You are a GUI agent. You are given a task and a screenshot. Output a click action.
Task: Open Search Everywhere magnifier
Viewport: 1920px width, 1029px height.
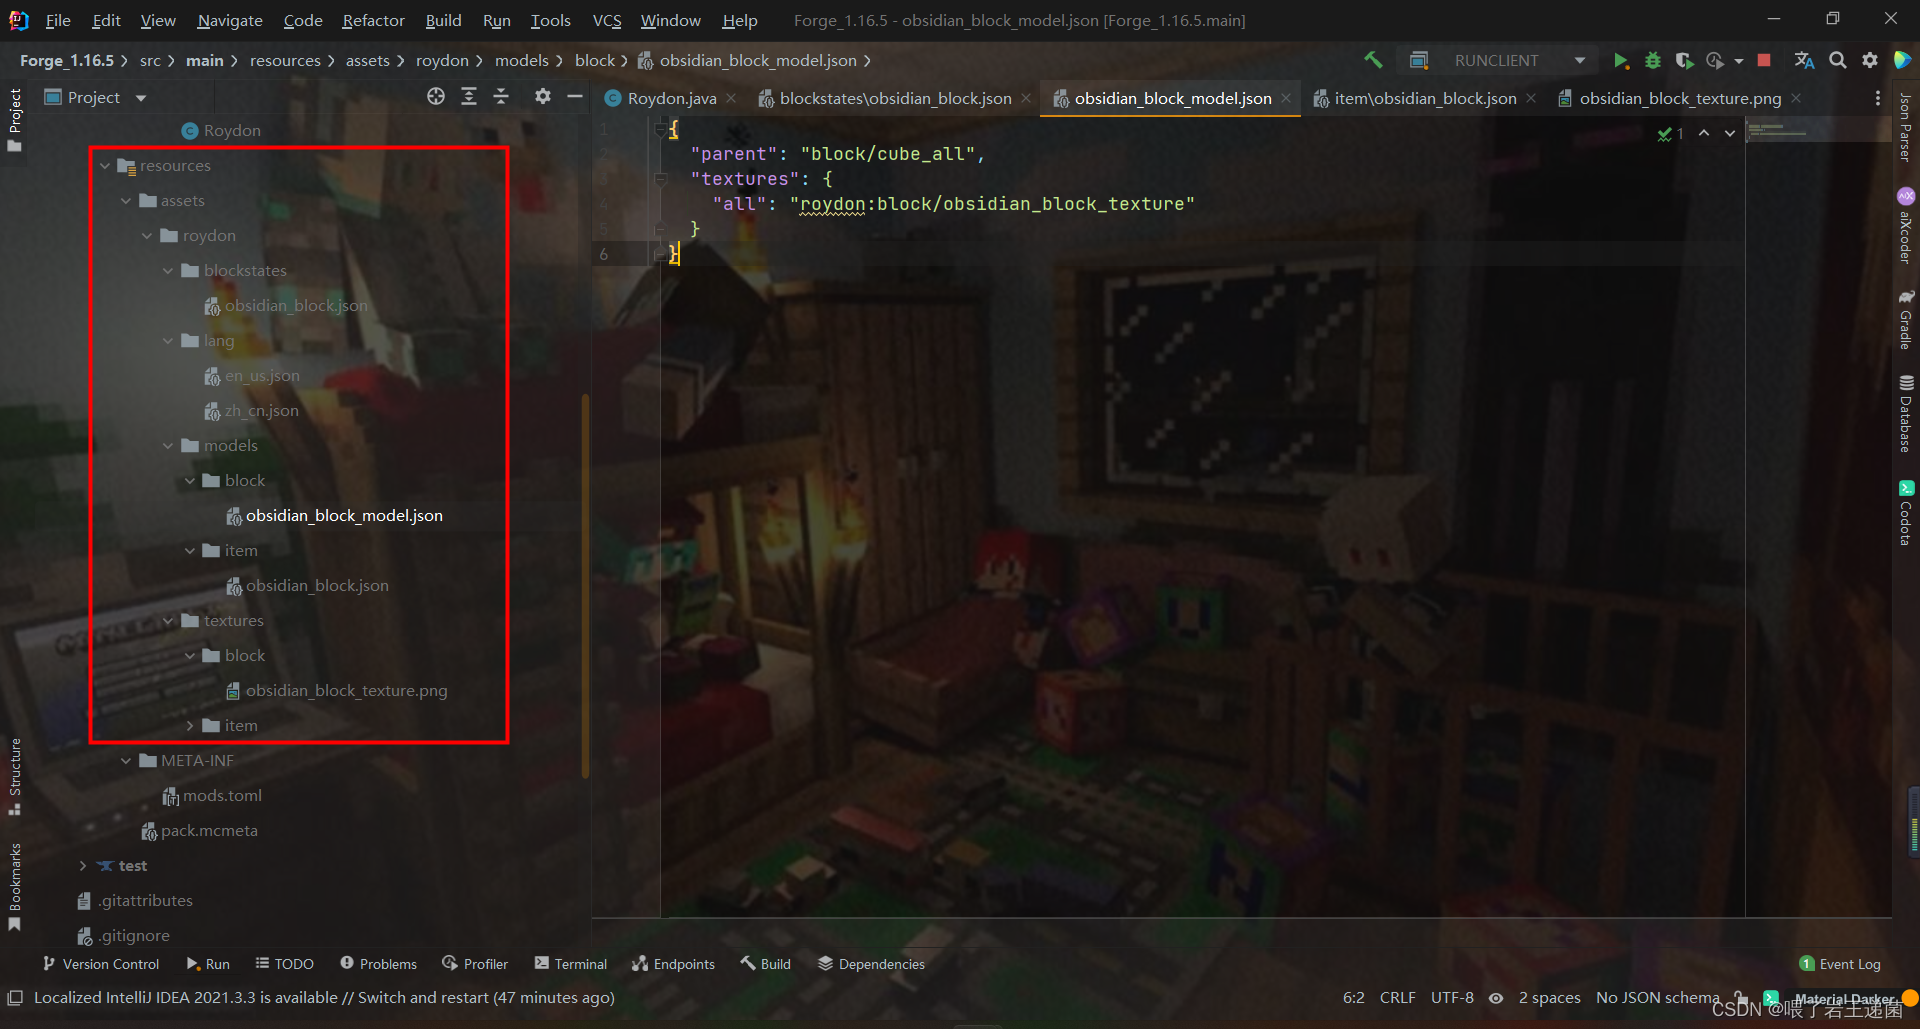(x=1838, y=60)
